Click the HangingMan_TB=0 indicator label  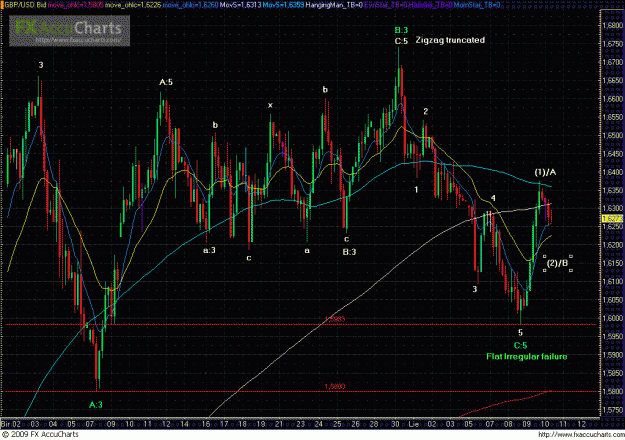pos(334,5)
